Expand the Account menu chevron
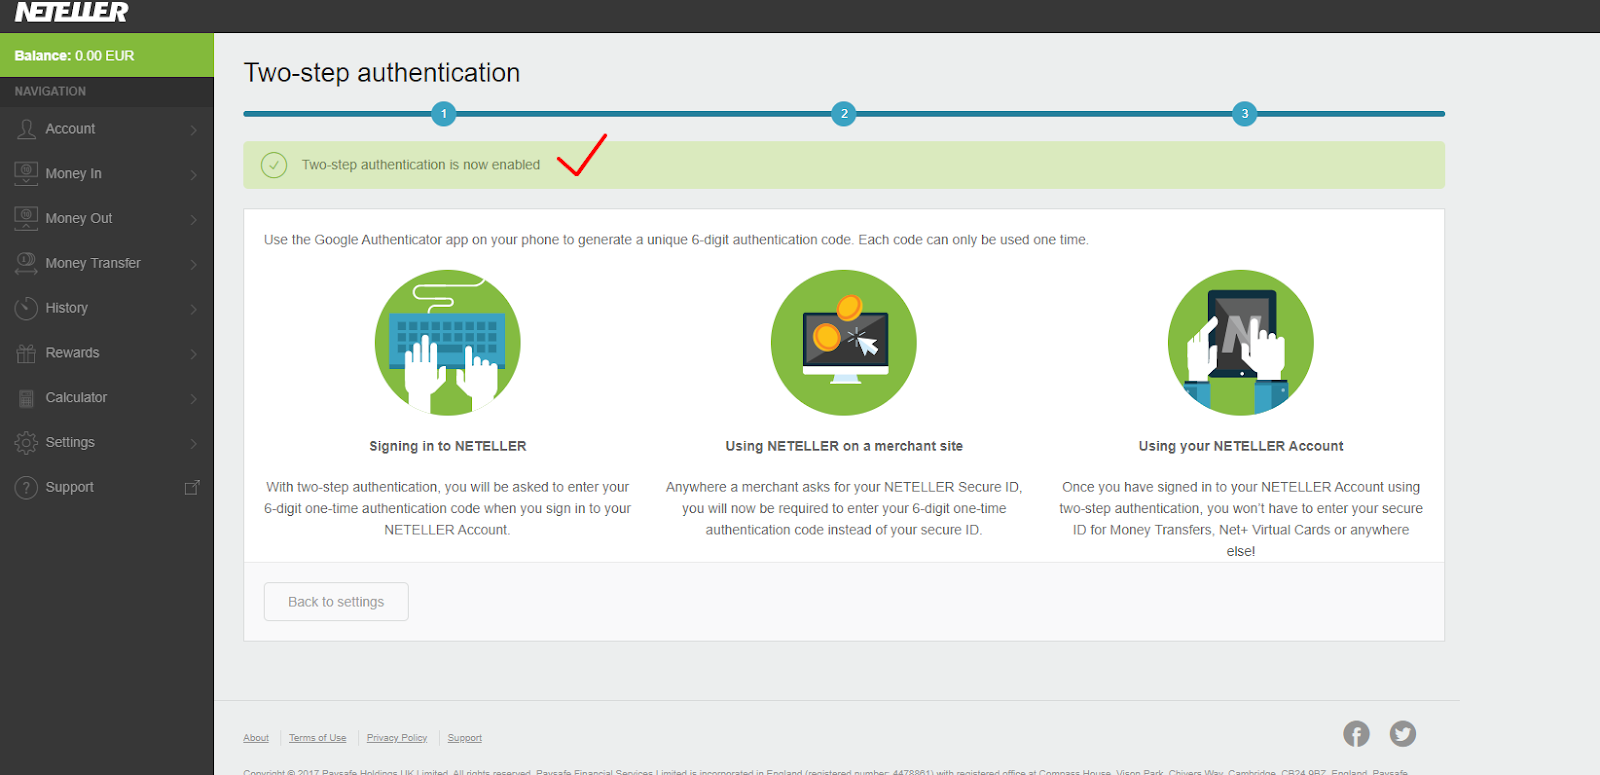 click(193, 130)
